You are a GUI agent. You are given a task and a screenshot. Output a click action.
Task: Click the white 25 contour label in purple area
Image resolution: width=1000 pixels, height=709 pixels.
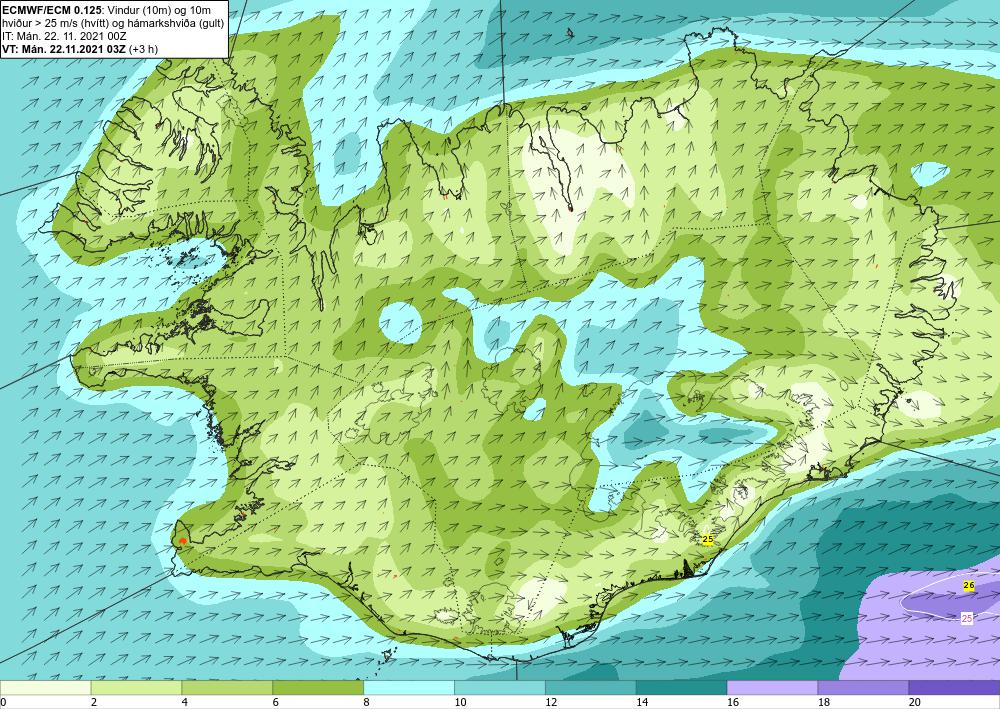pyautogui.click(x=967, y=618)
